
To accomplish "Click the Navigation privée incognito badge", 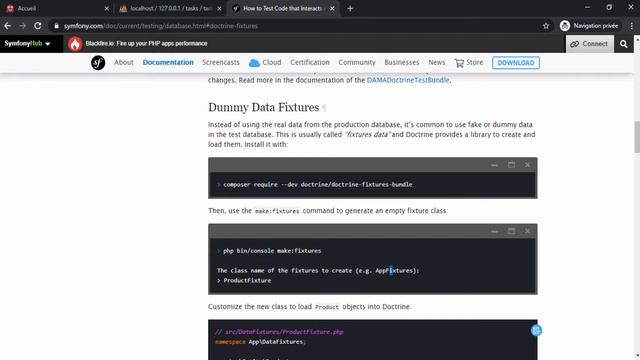I will point(589,26).
